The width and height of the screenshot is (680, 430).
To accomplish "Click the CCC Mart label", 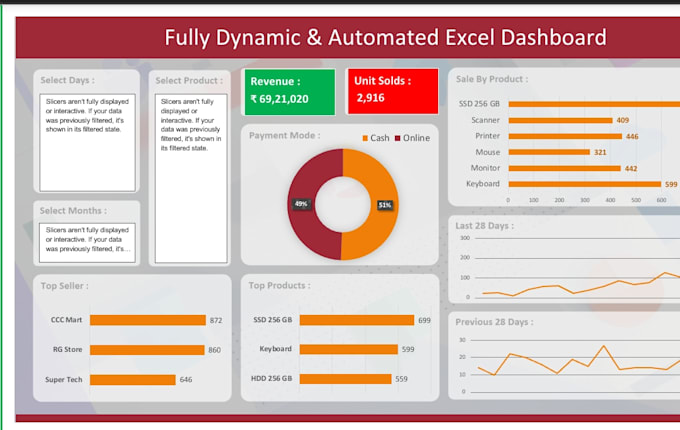I will pos(66,320).
